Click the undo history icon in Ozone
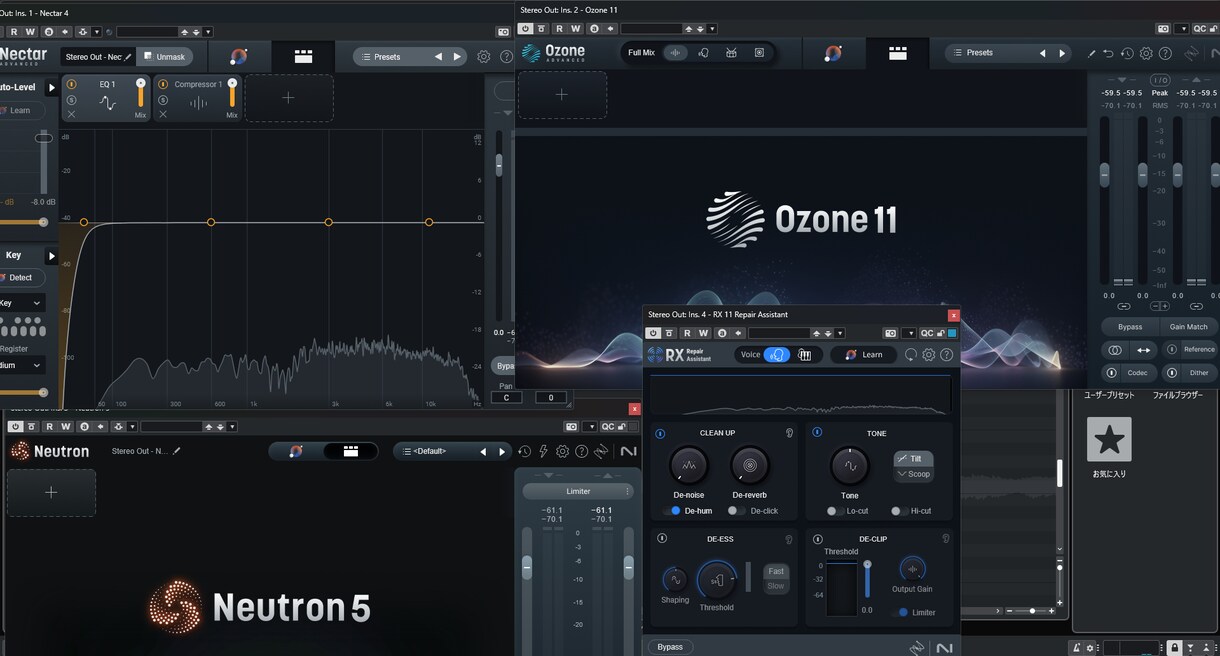The height and width of the screenshot is (656, 1220). pos(1127,53)
